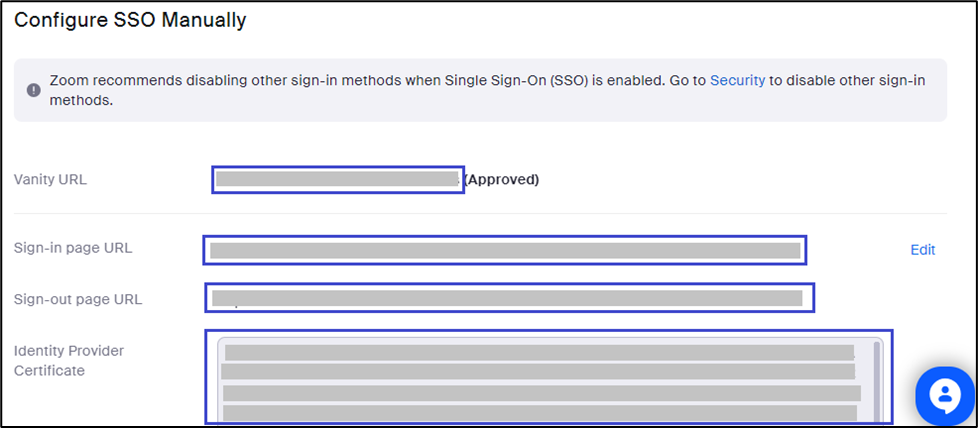This screenshot has height=428, width=978.
Task: Click the Configure SSO Manually heading
Action: [x=130, y=20]
